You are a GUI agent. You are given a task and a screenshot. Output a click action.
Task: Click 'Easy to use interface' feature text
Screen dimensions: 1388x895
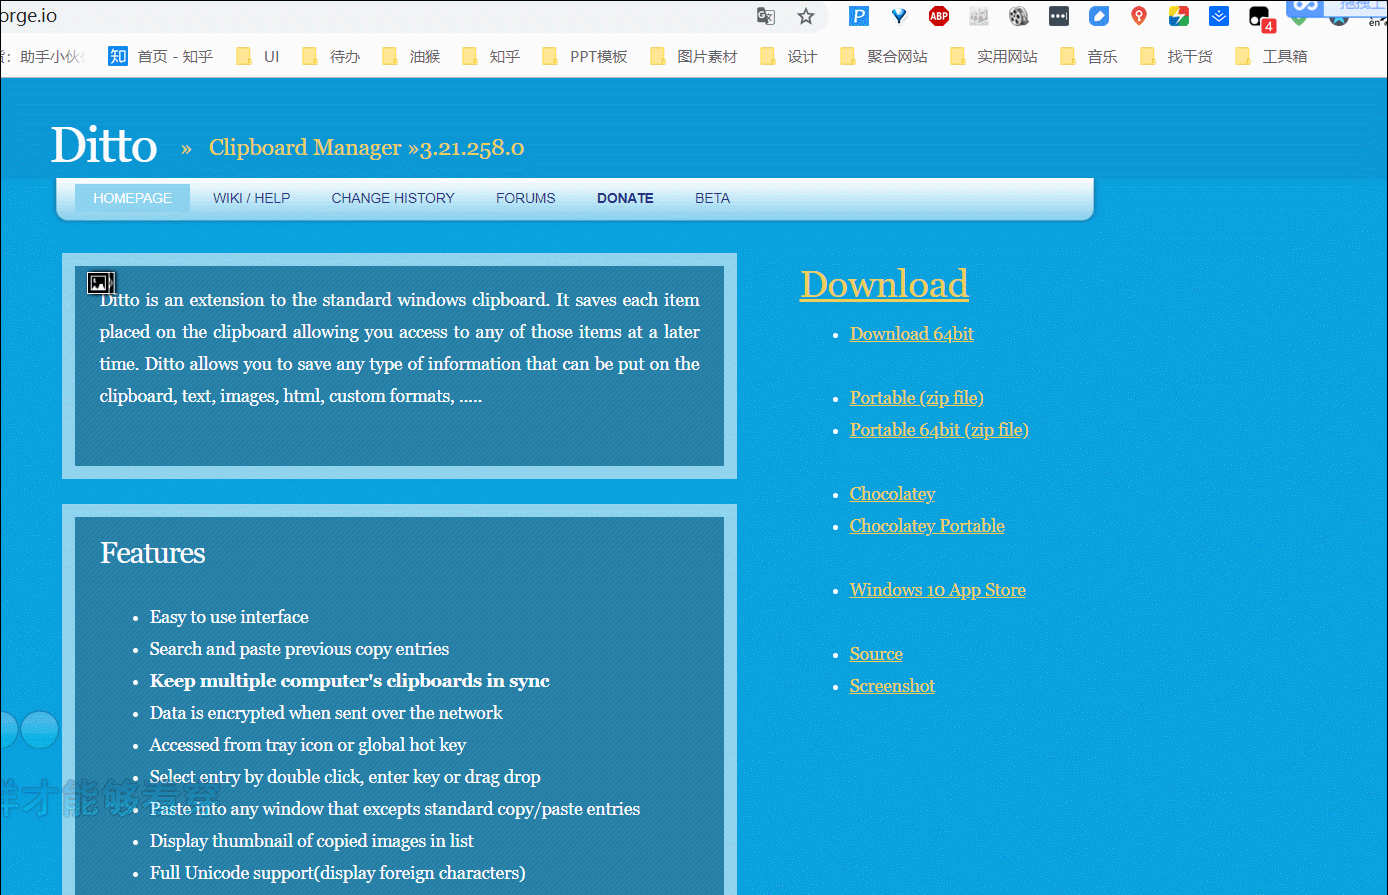point(229,617)
